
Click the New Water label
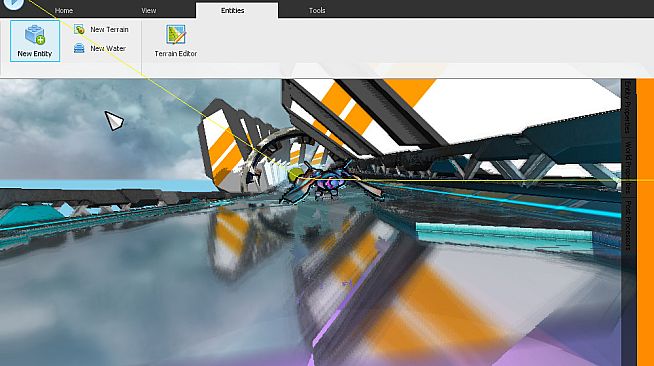[x=108, y=48]
